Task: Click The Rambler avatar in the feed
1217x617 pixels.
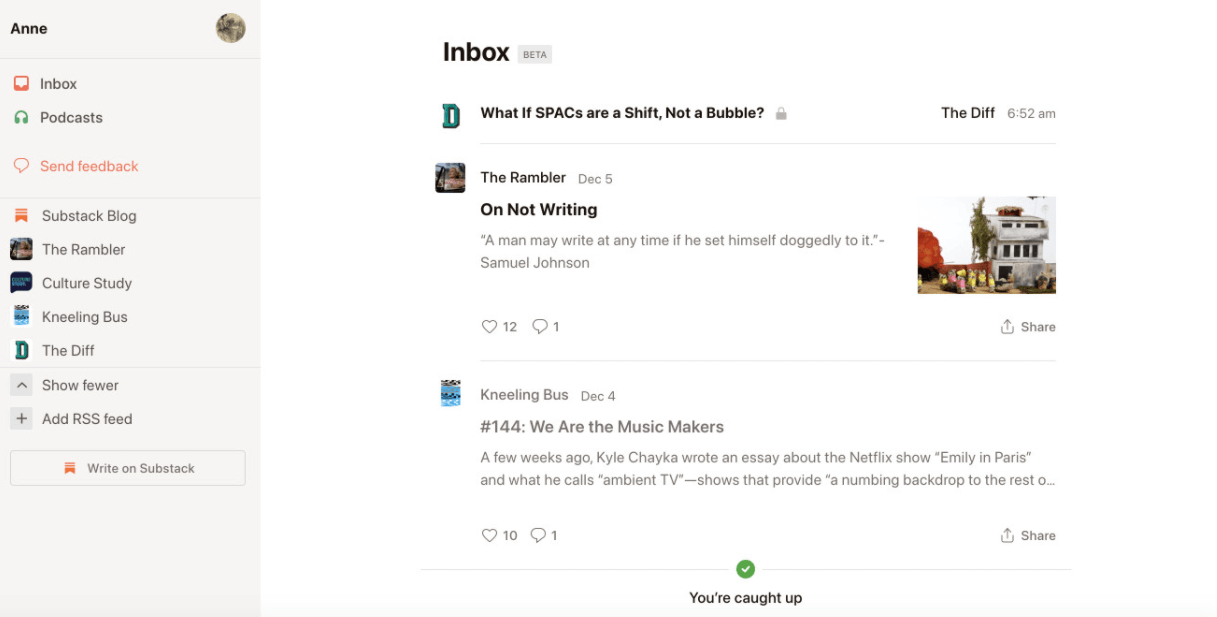Action: pyautogui.click(x=450, y=178)
